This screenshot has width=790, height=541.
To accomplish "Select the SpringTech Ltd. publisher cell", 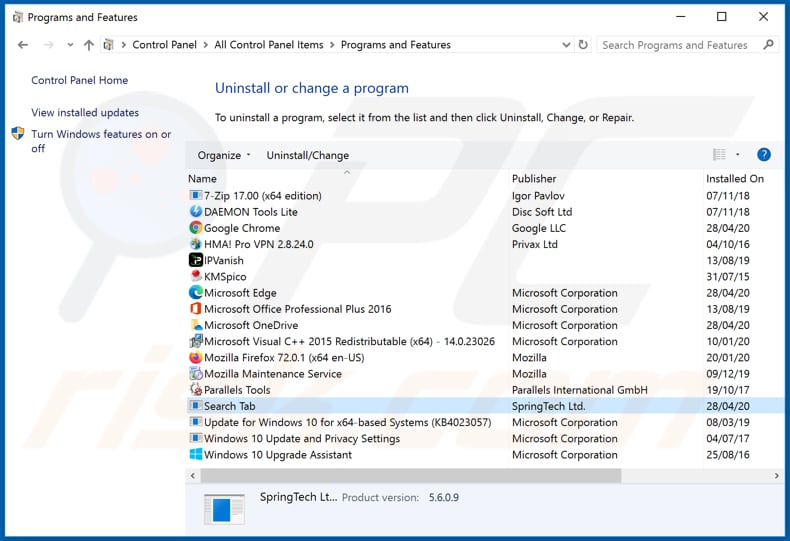I will click(548, 405).
